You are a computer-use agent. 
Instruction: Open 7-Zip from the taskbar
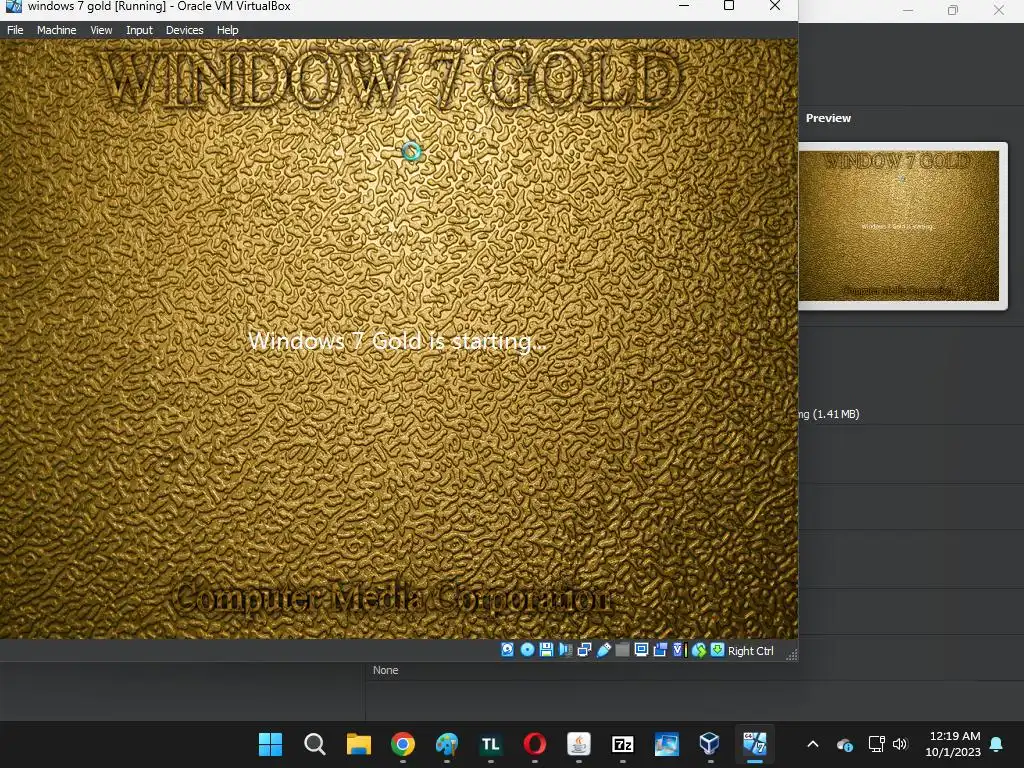[x=622, y=744]
